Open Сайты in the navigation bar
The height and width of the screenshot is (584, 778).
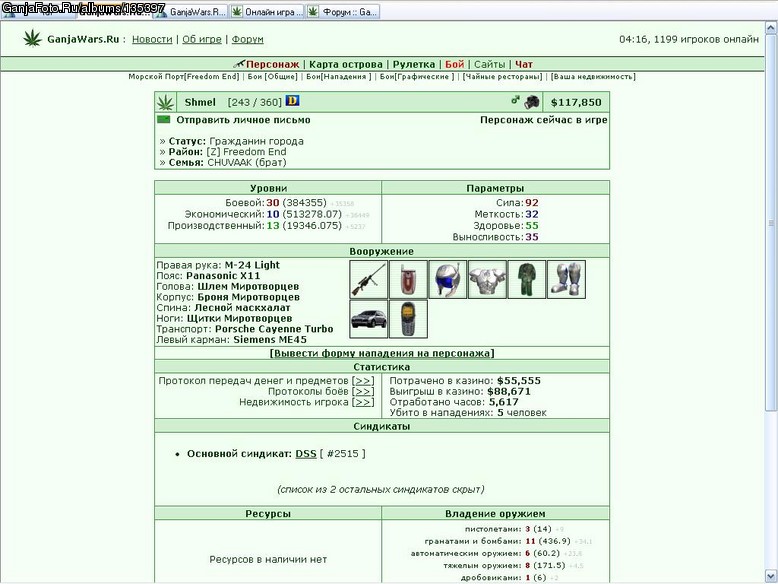[489, 64]
